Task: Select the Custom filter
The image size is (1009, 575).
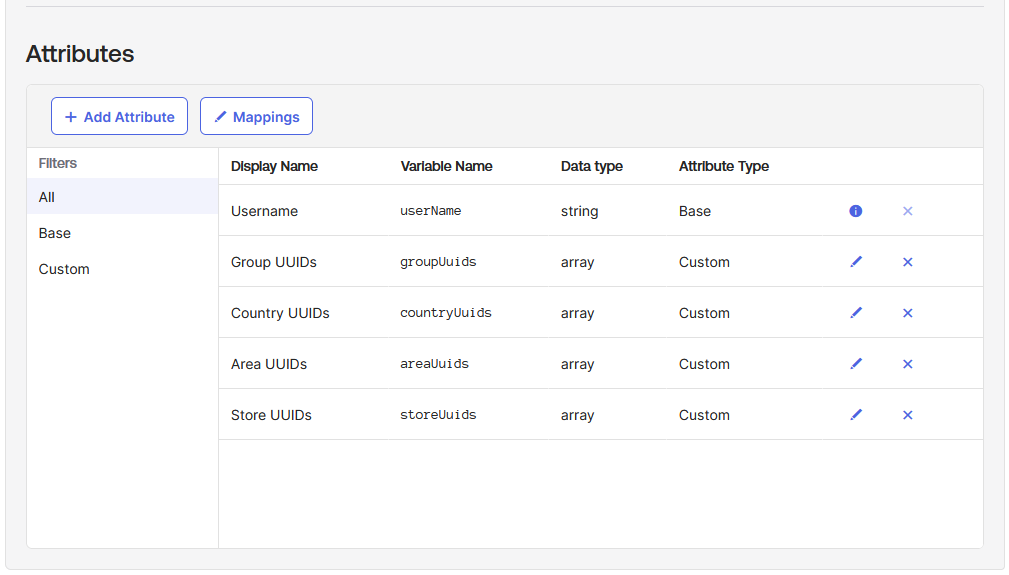Action: pyautogui.click(x=122, y=269)
